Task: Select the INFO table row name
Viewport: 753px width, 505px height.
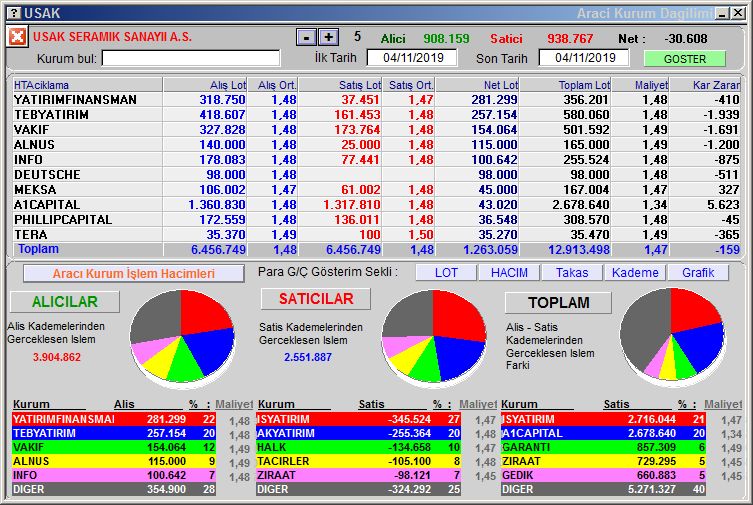Action: point(28,159)
